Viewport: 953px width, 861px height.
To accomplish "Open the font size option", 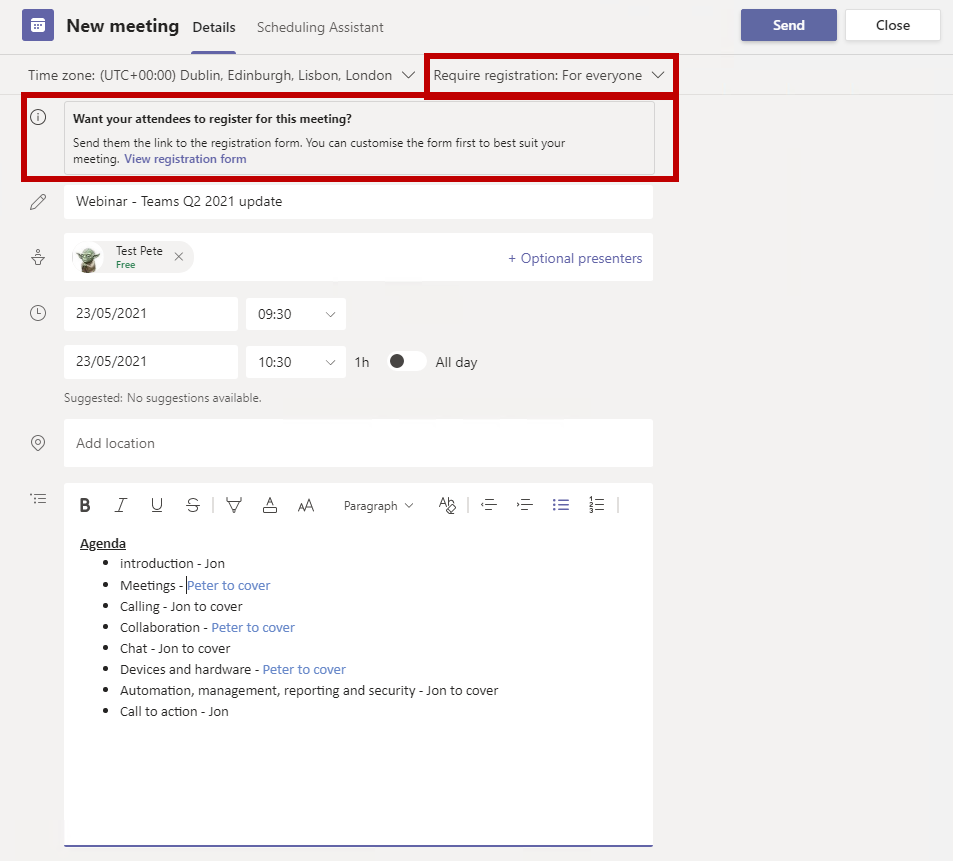I will 306,506.
